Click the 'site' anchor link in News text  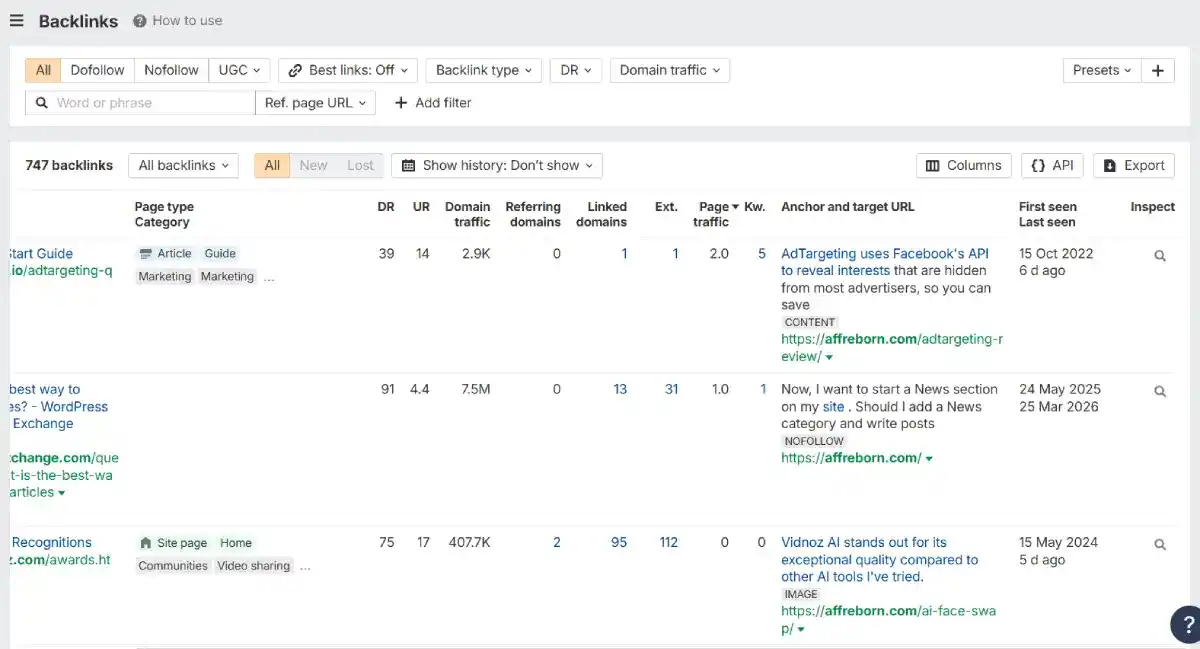click(x=834, y=407)
